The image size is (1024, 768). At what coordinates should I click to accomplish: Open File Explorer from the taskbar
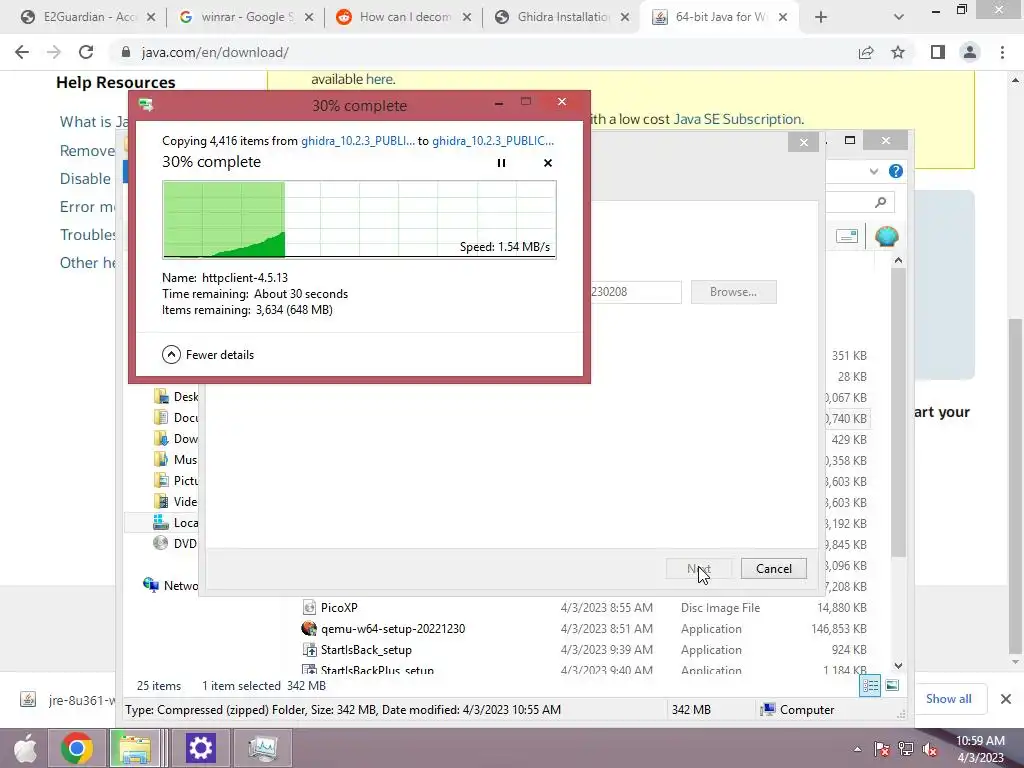coord(135,748)
